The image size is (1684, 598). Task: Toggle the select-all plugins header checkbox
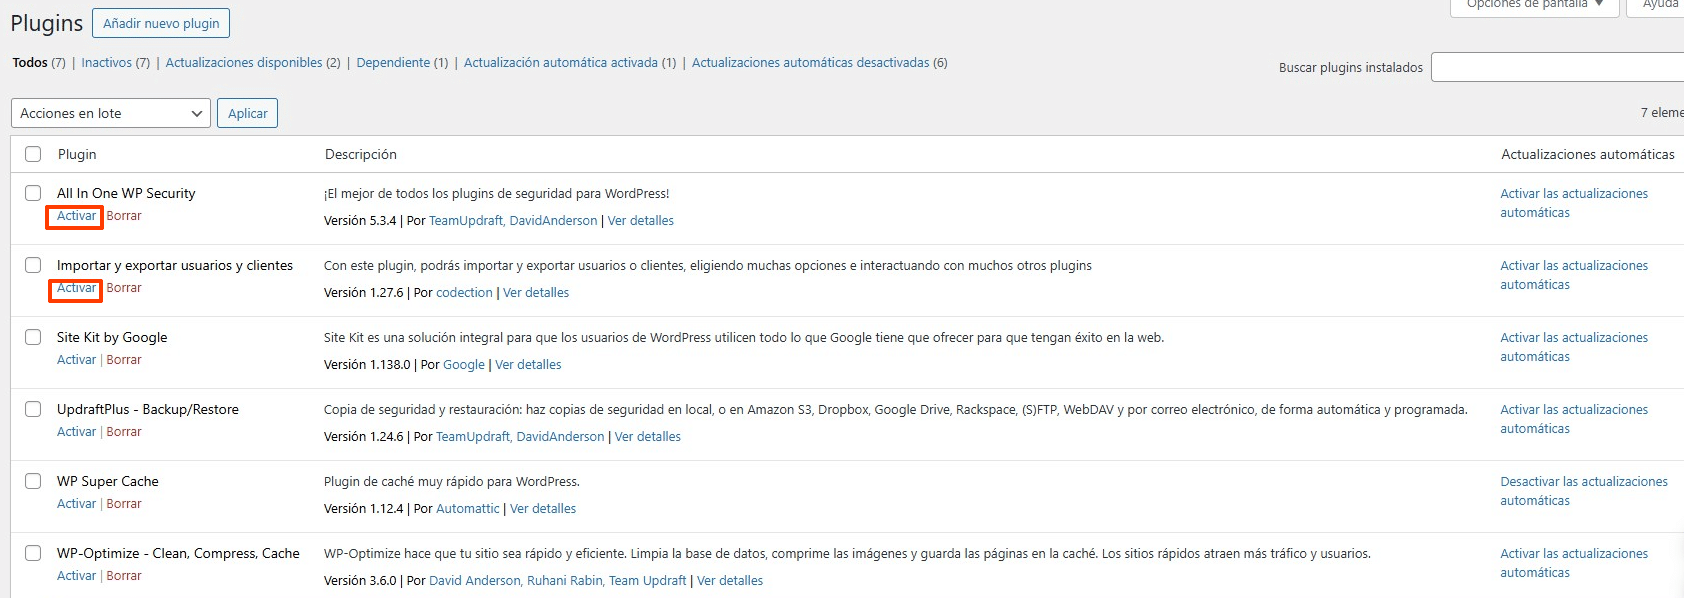click(33, 154)
